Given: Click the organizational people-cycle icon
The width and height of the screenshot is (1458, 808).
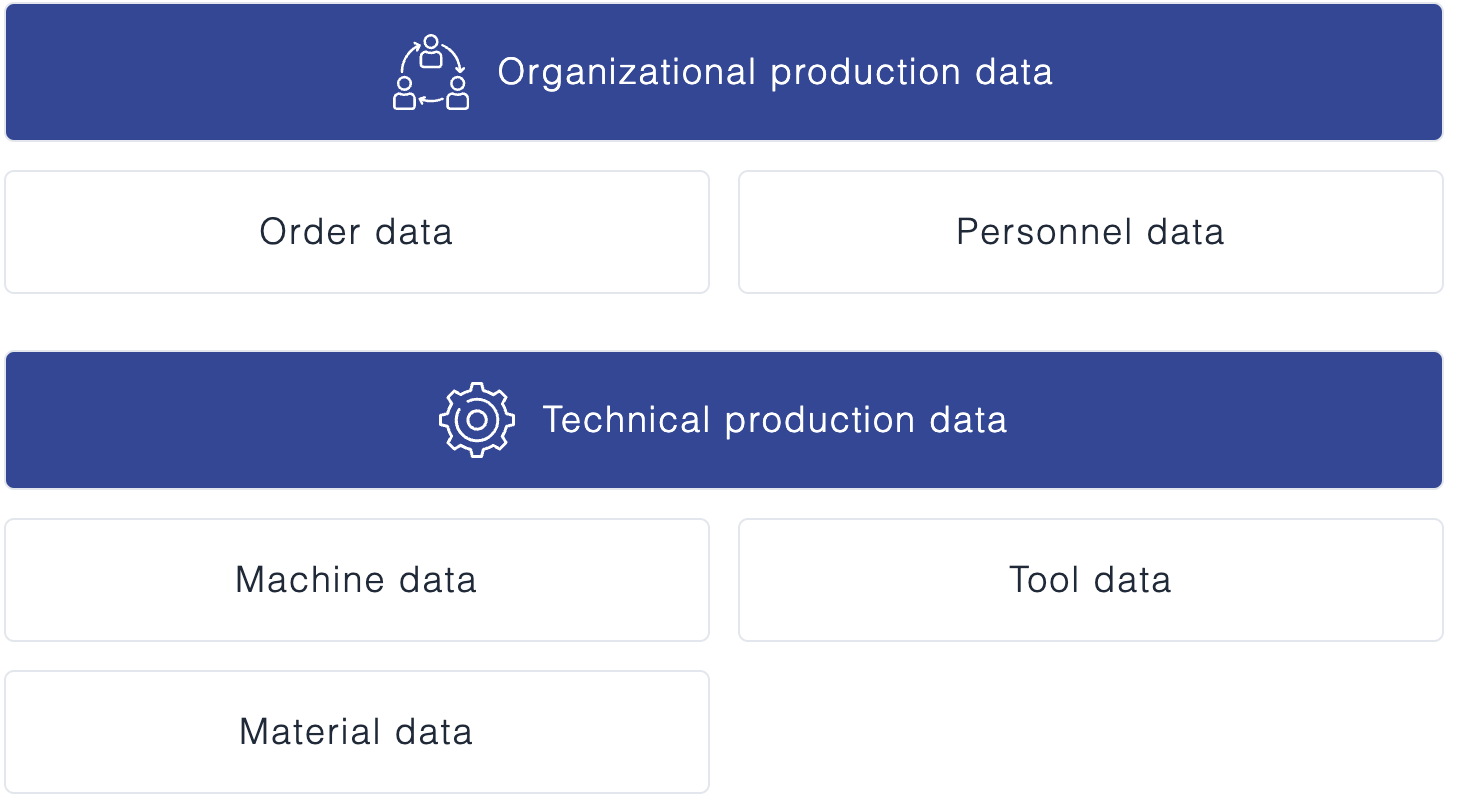Looking at the screenshot, I should click(x=431, y=73).
